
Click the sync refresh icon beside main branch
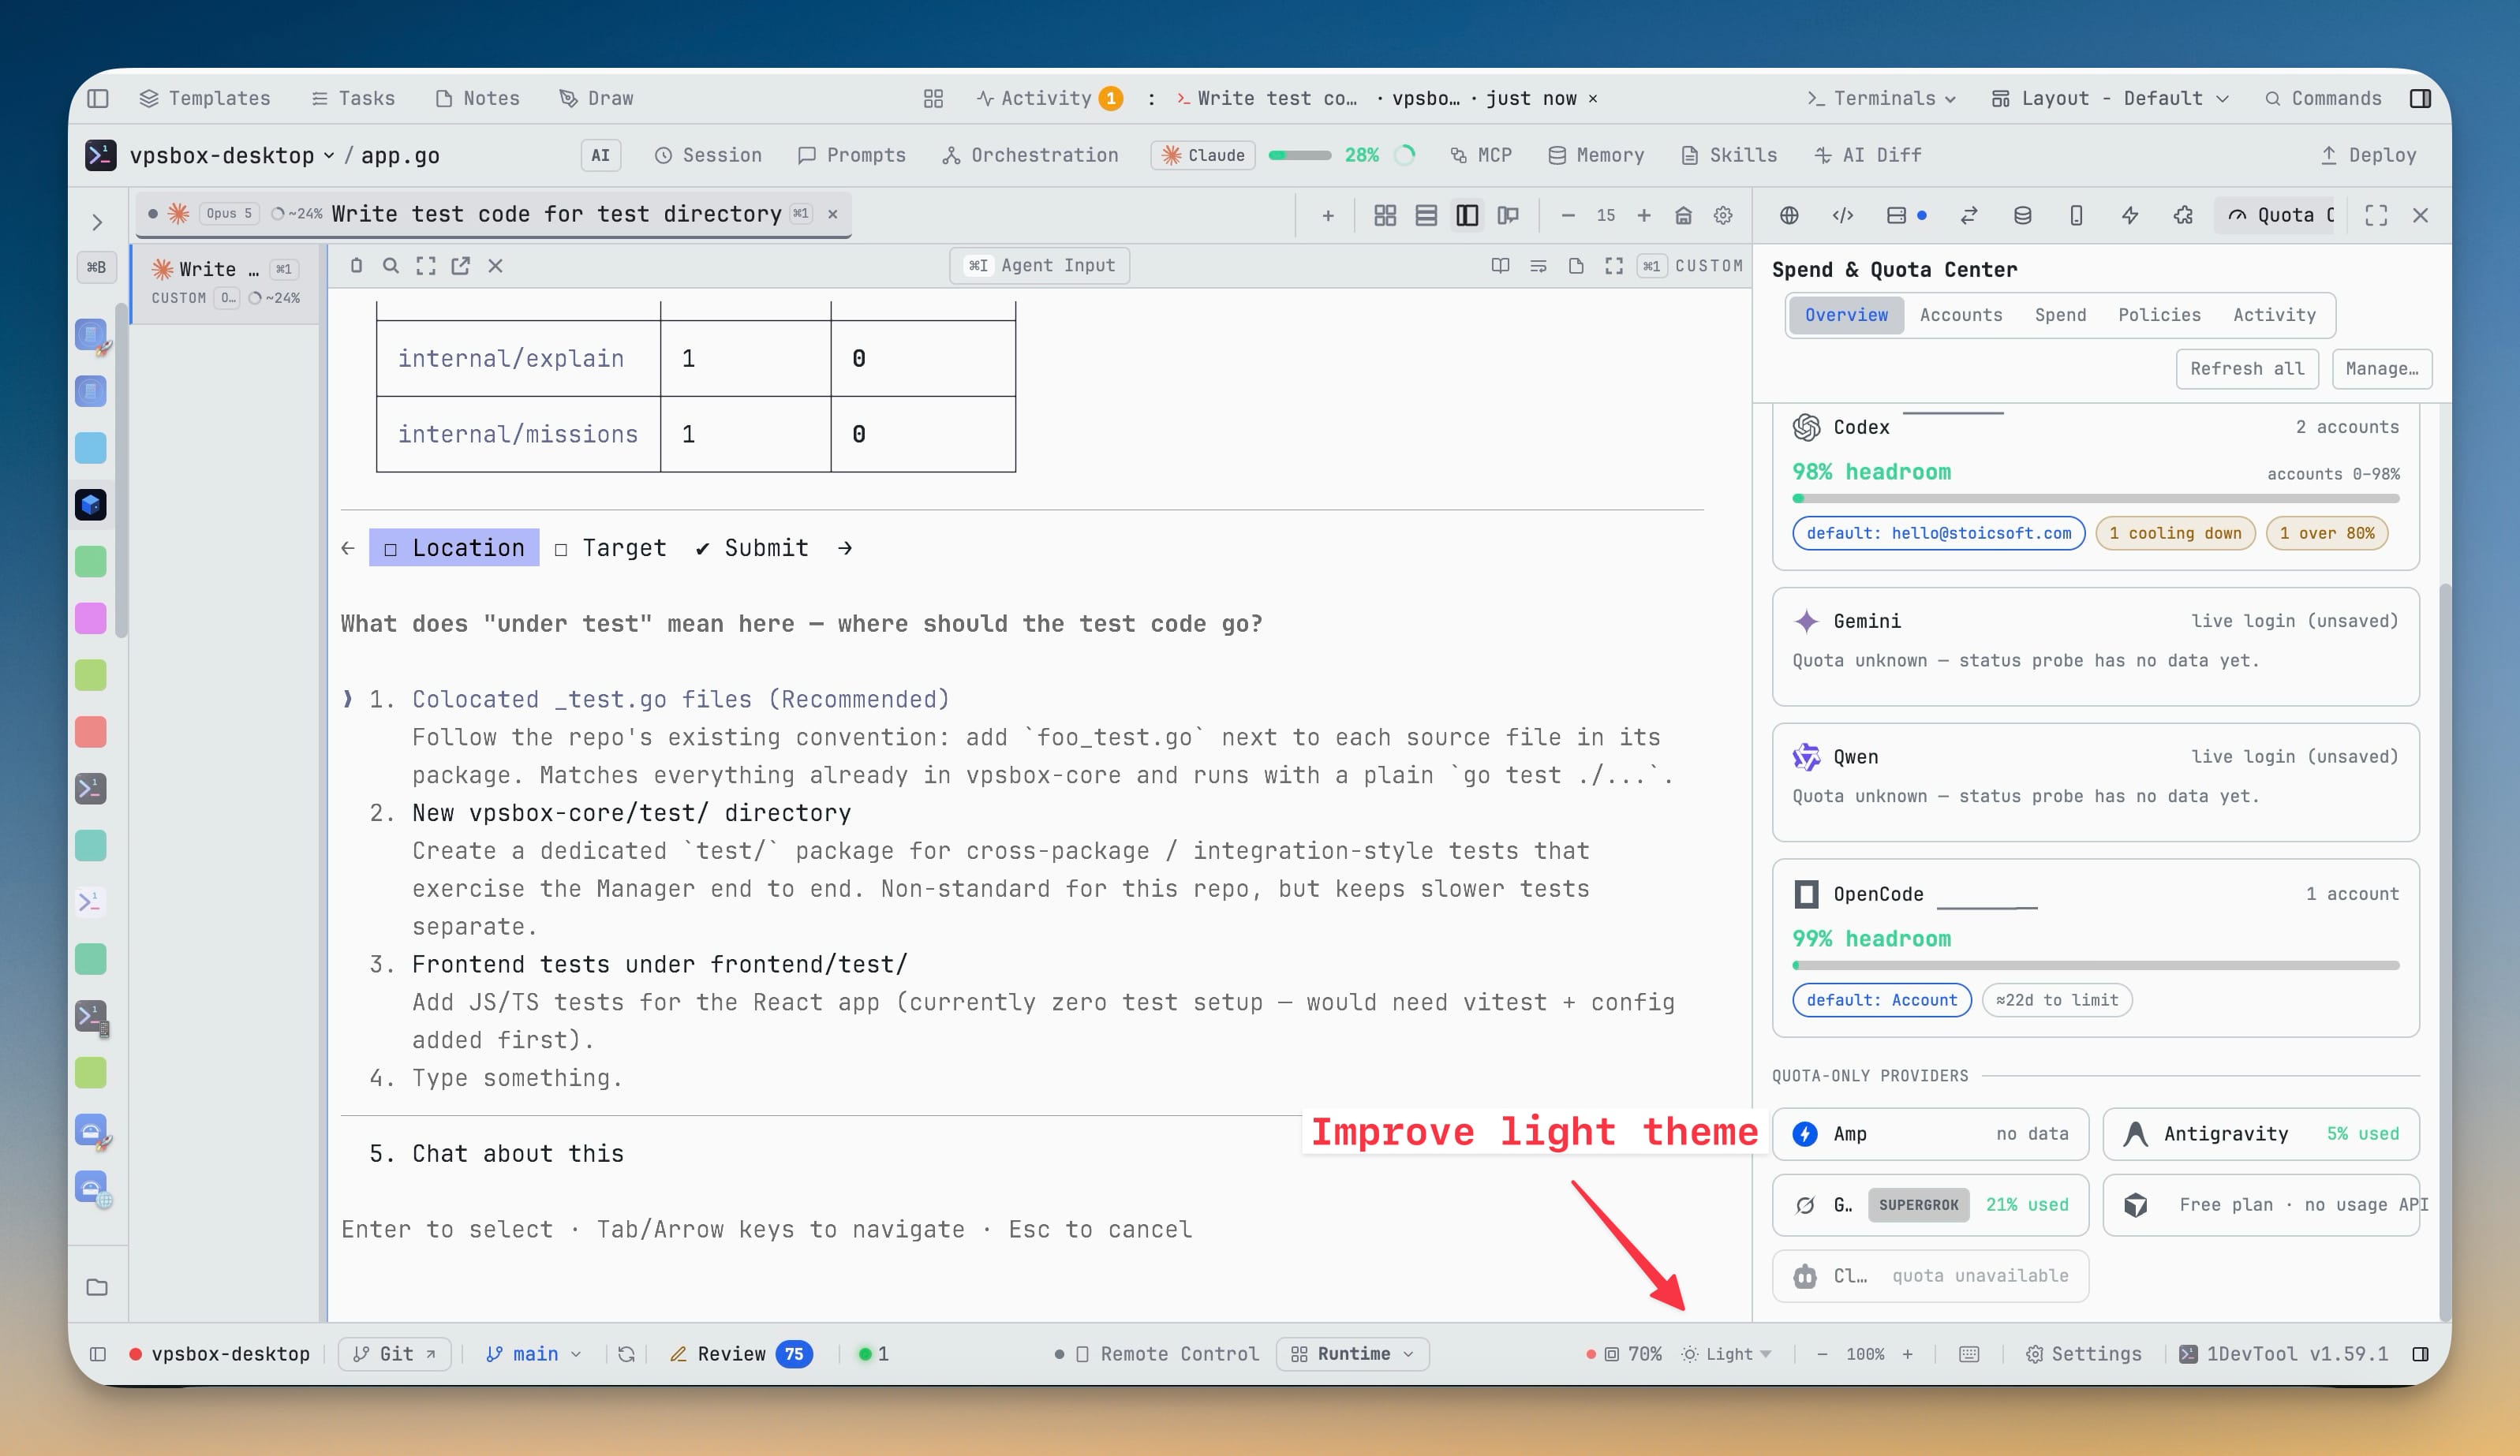pos(626,1353)
